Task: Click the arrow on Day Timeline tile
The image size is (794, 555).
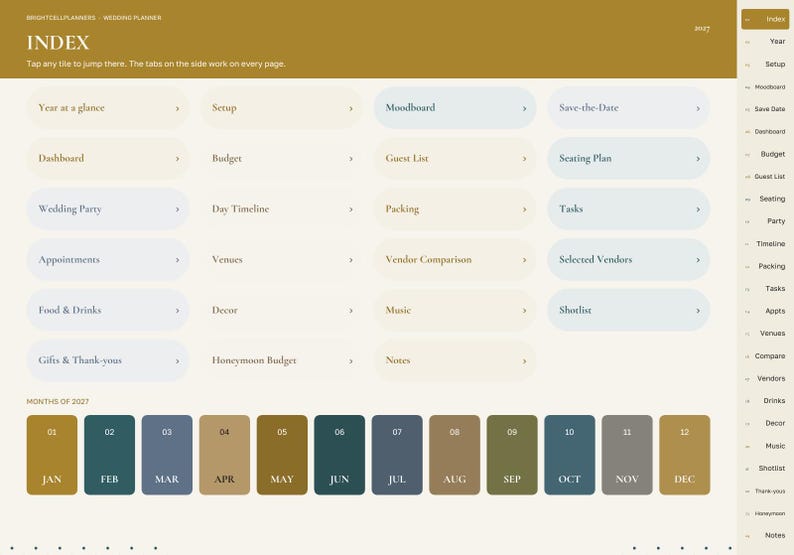Action: pos(351,210)
